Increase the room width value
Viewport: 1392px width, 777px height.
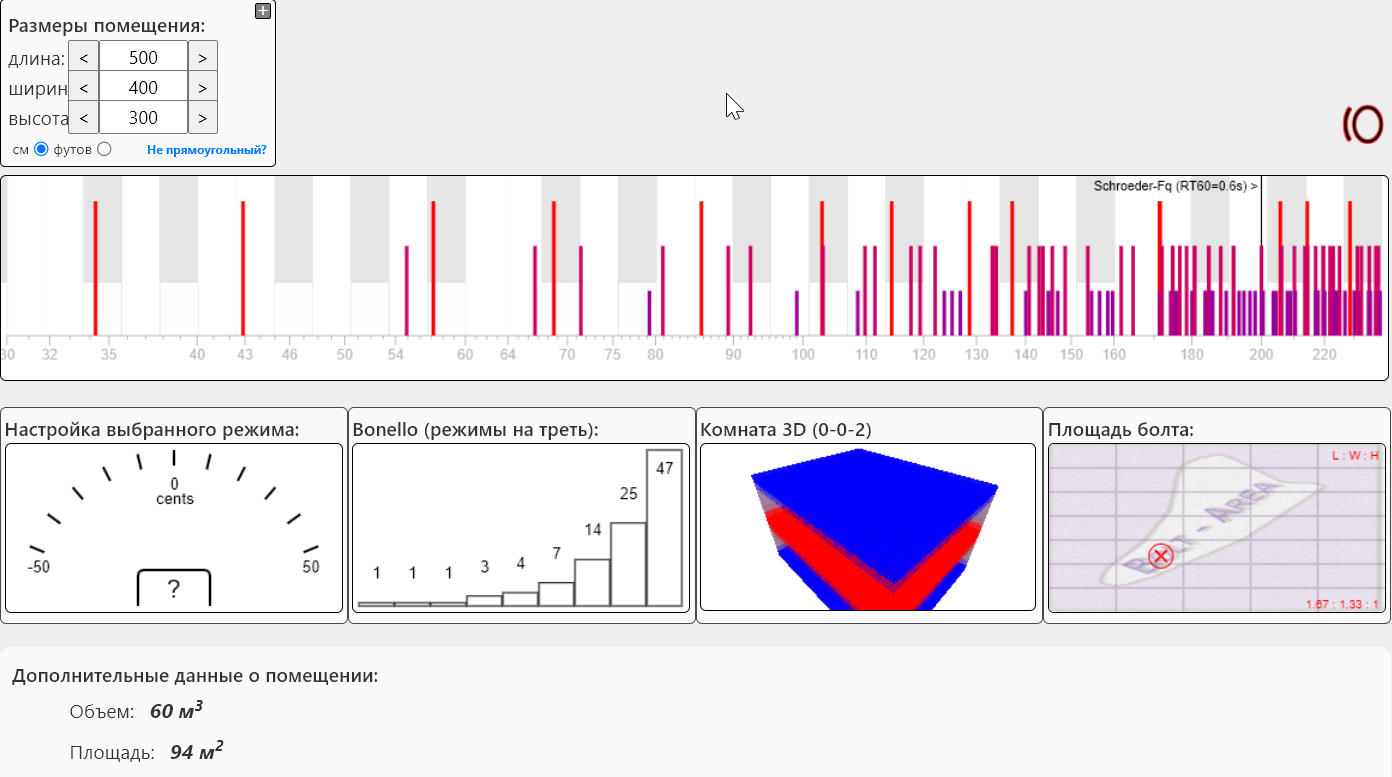pos(202,88)
